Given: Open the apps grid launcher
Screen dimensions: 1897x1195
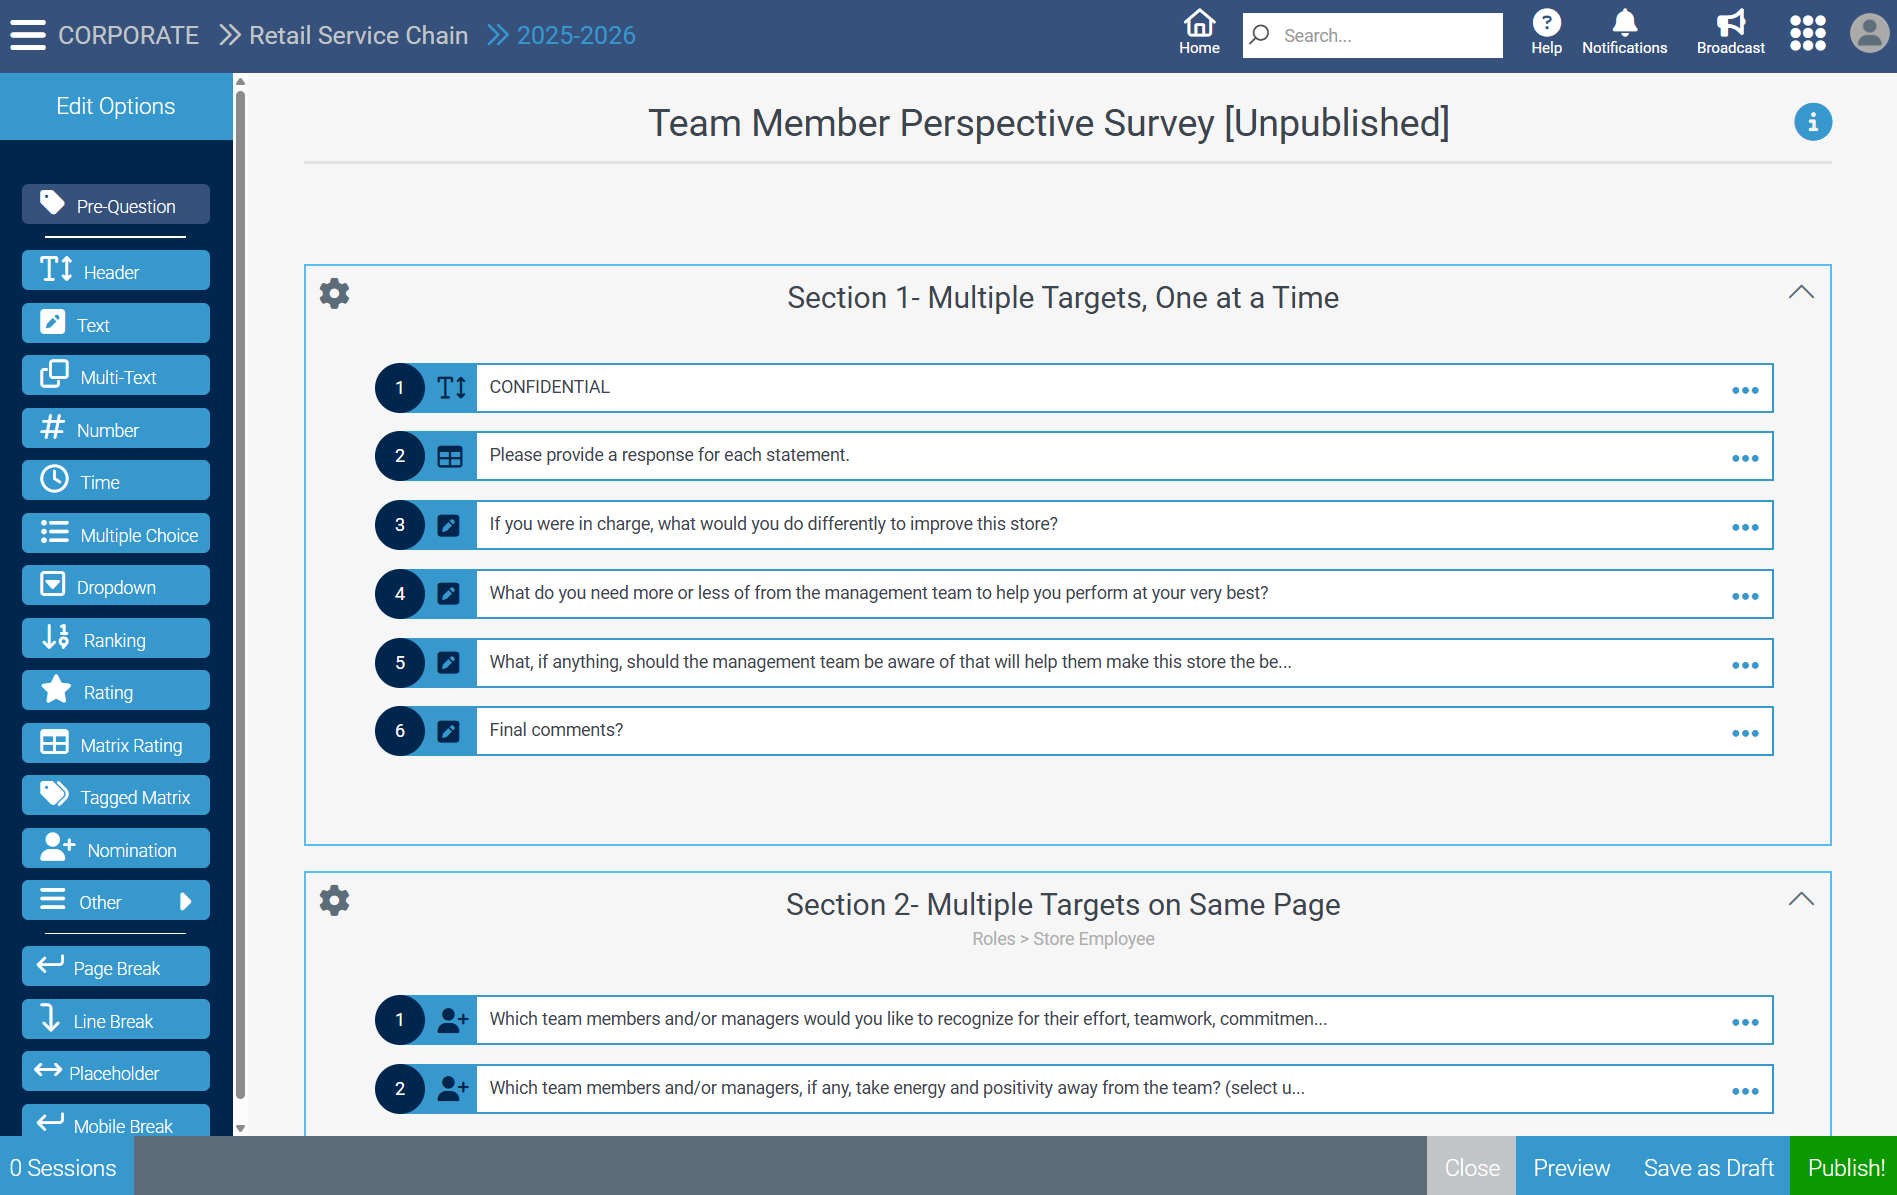Looking at the screenshot, I should [x=1807, y=33].
